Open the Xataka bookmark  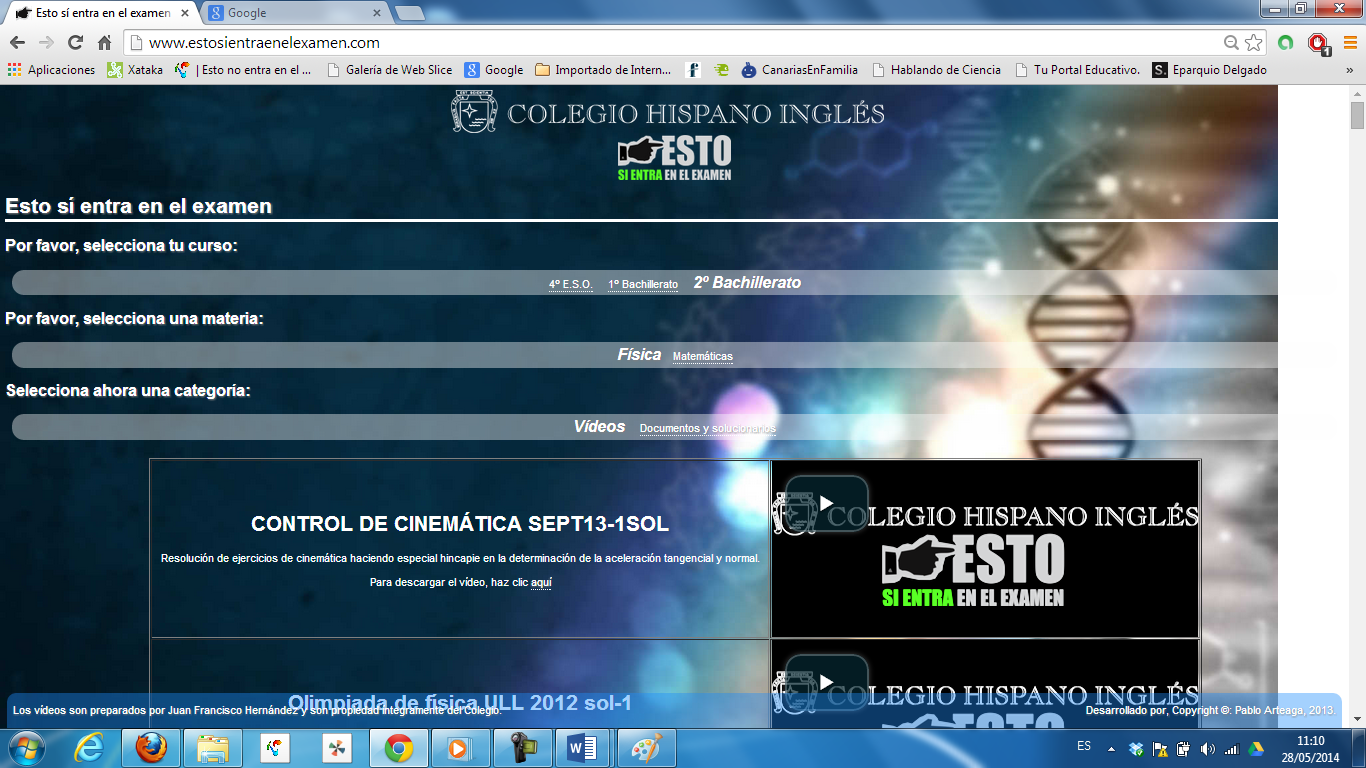click(x=135, y=70)
